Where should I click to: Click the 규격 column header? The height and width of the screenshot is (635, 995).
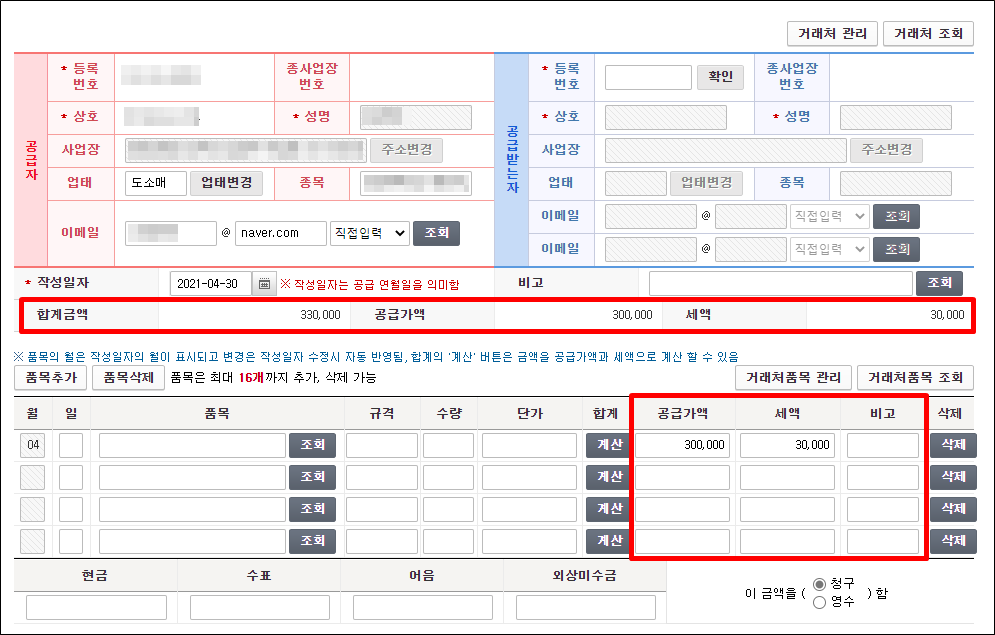pyautogui.click(x=382, y=414)
